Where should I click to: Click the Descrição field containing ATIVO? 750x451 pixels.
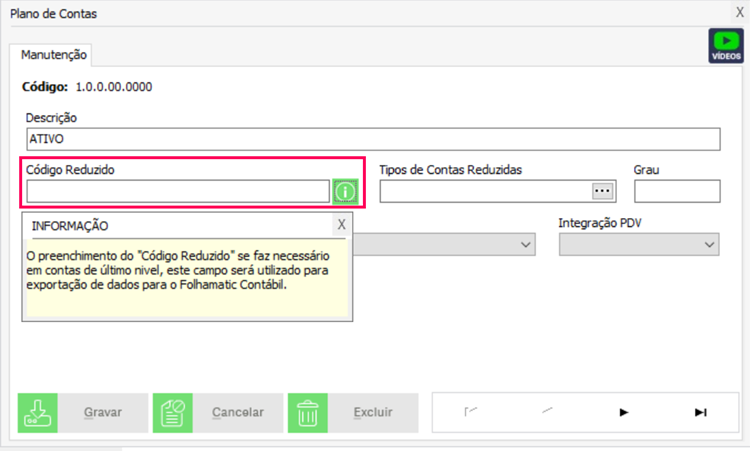[x=372, y=139]
